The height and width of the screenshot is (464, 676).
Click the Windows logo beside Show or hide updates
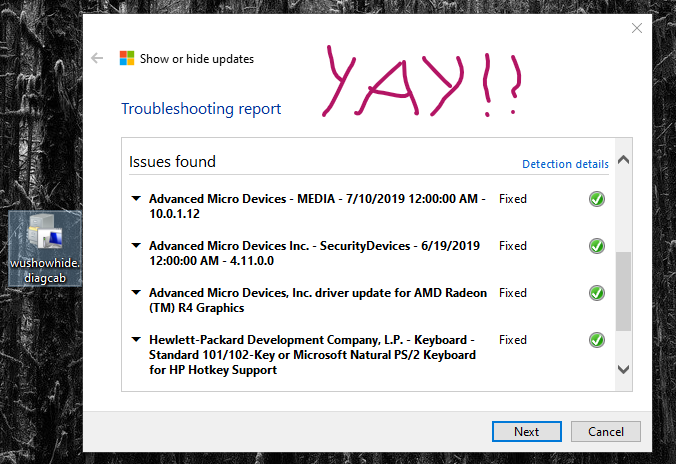click(127, 58)
